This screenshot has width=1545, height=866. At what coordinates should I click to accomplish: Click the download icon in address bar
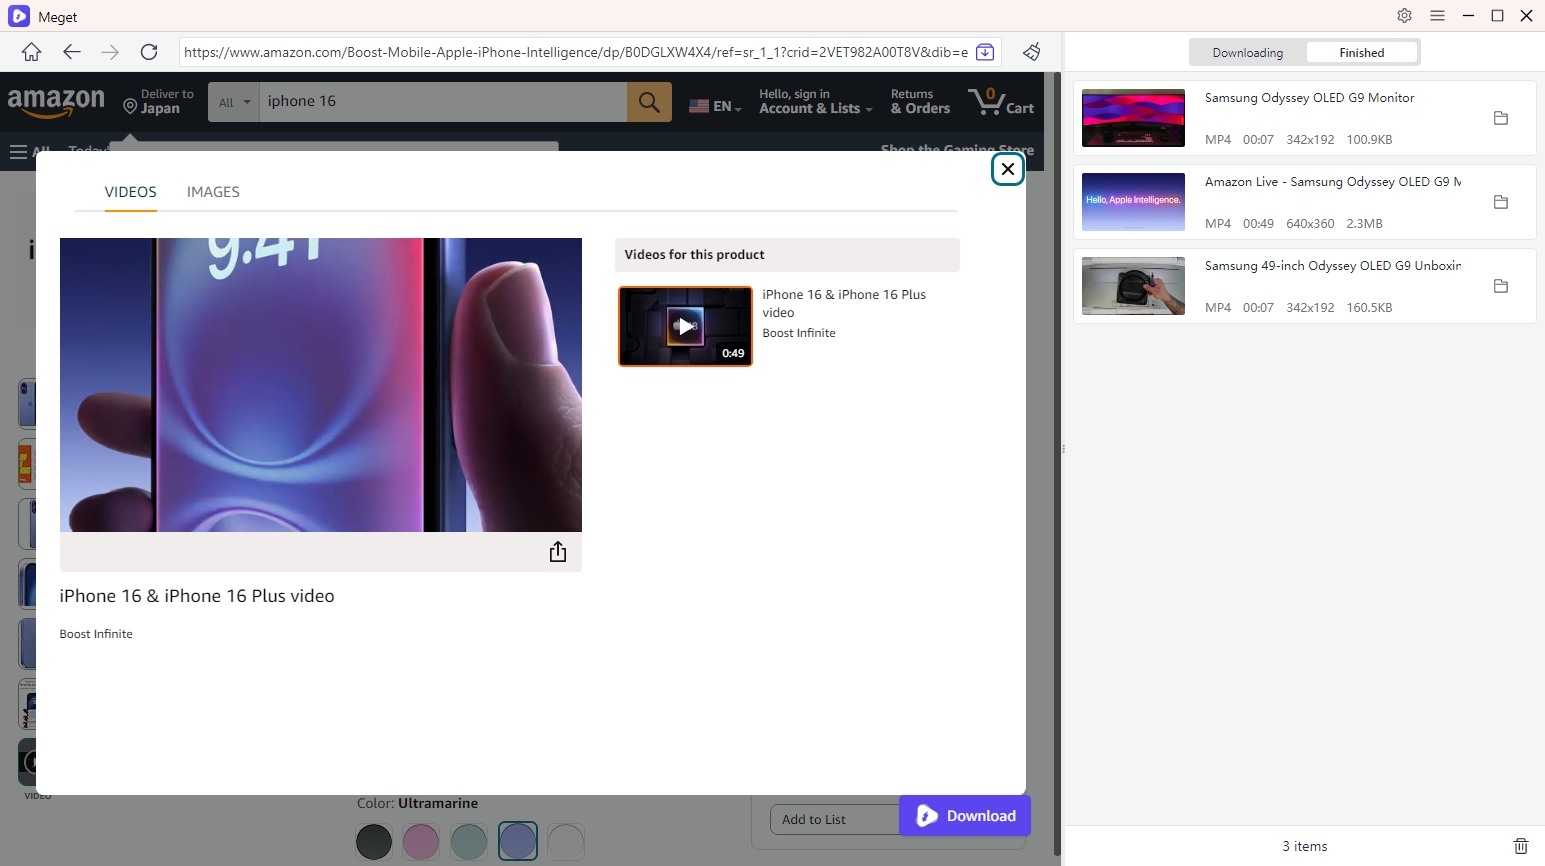pos(985,52)
